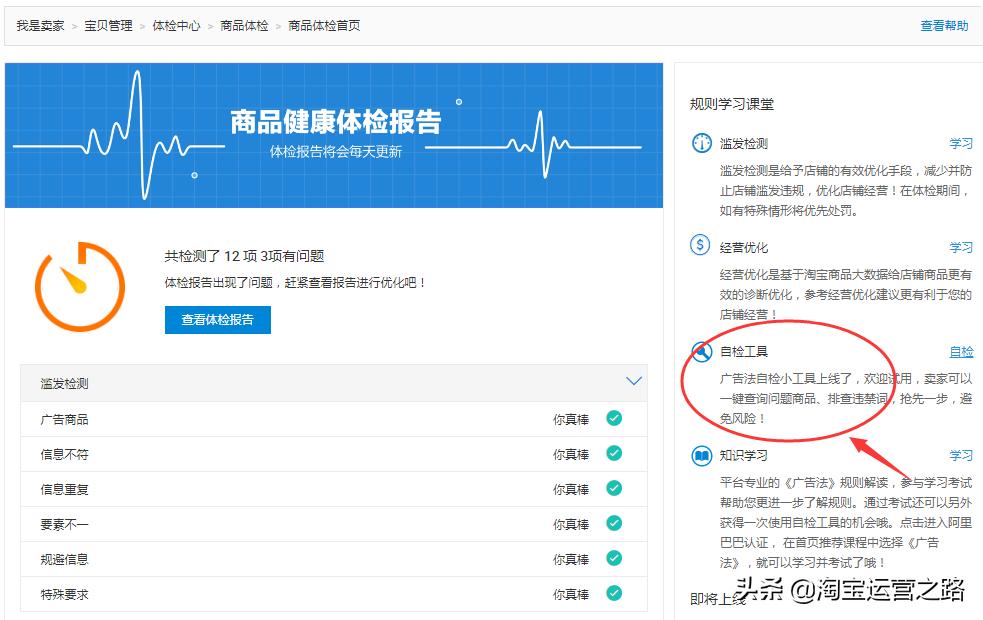This screenshot has height=620, width=983.
Task: Collapse the 滥发检测 section chevron
Action: (633, 381)
